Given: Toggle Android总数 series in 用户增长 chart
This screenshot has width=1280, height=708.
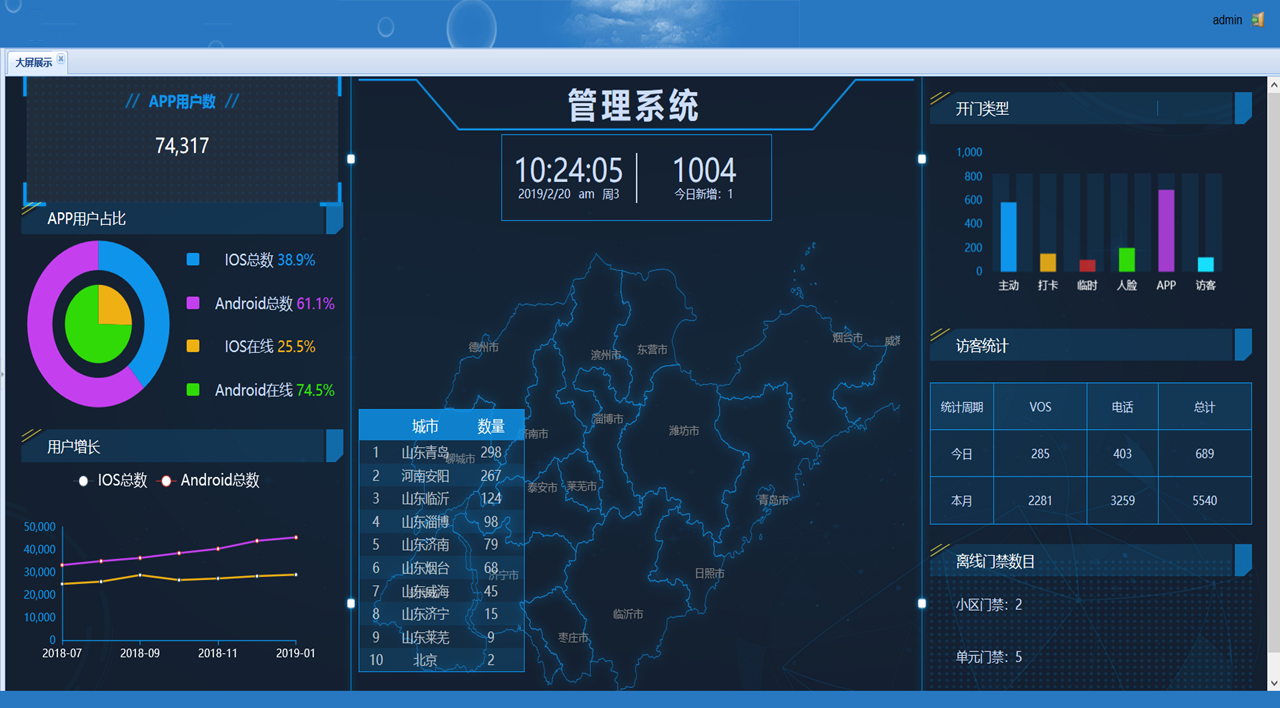Looking at the screenshot, I should click(x=208, y=481).
